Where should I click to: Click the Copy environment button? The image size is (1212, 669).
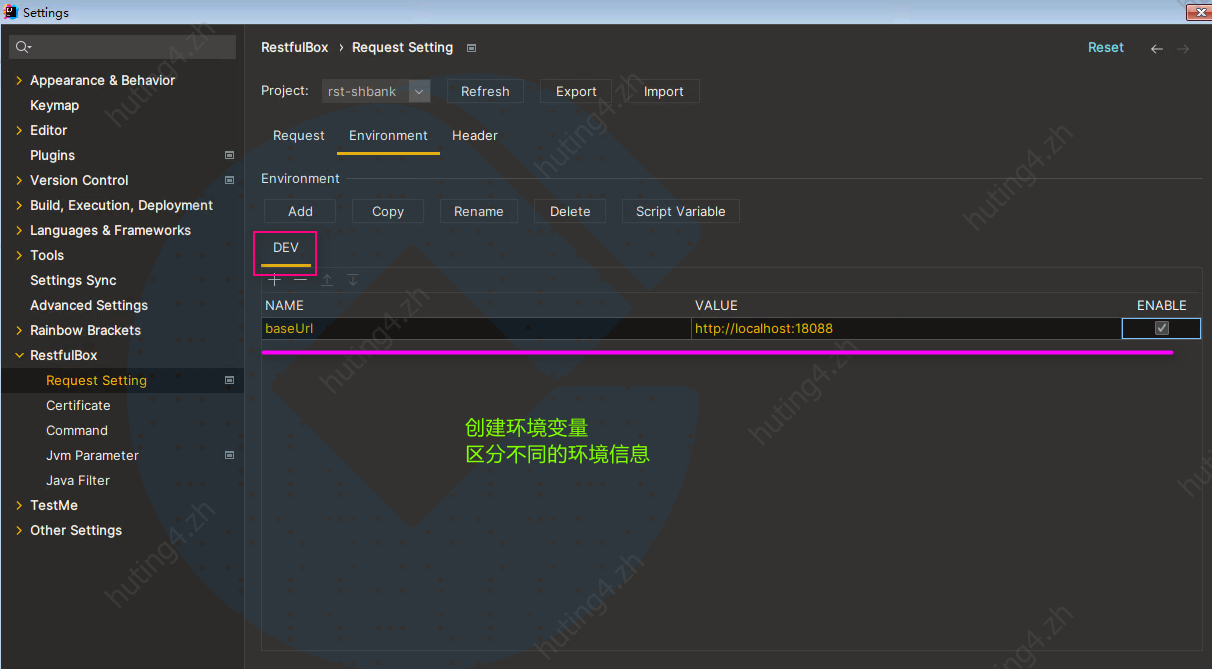[x=388, y=211]
